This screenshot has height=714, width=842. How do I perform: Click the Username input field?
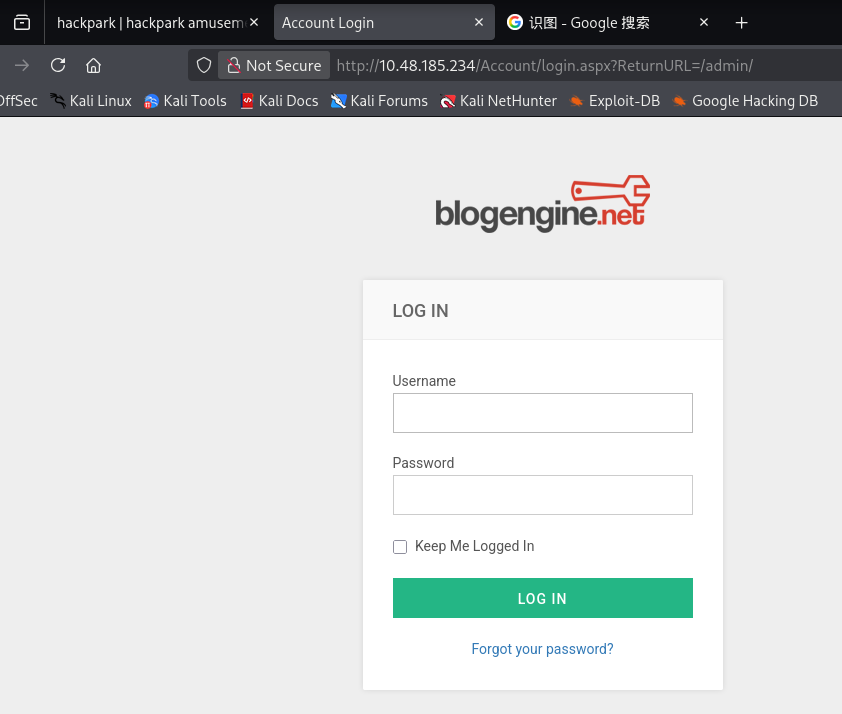542,413
